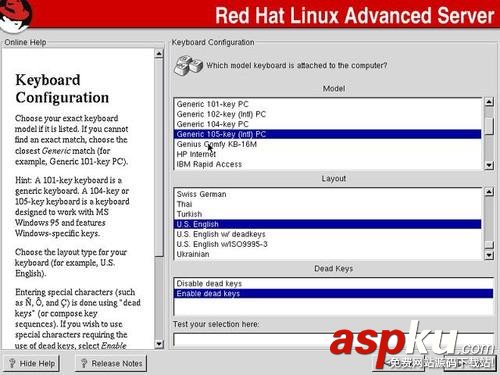
Task: Click Online Help scroll down arrow
Action: point(159,344)
